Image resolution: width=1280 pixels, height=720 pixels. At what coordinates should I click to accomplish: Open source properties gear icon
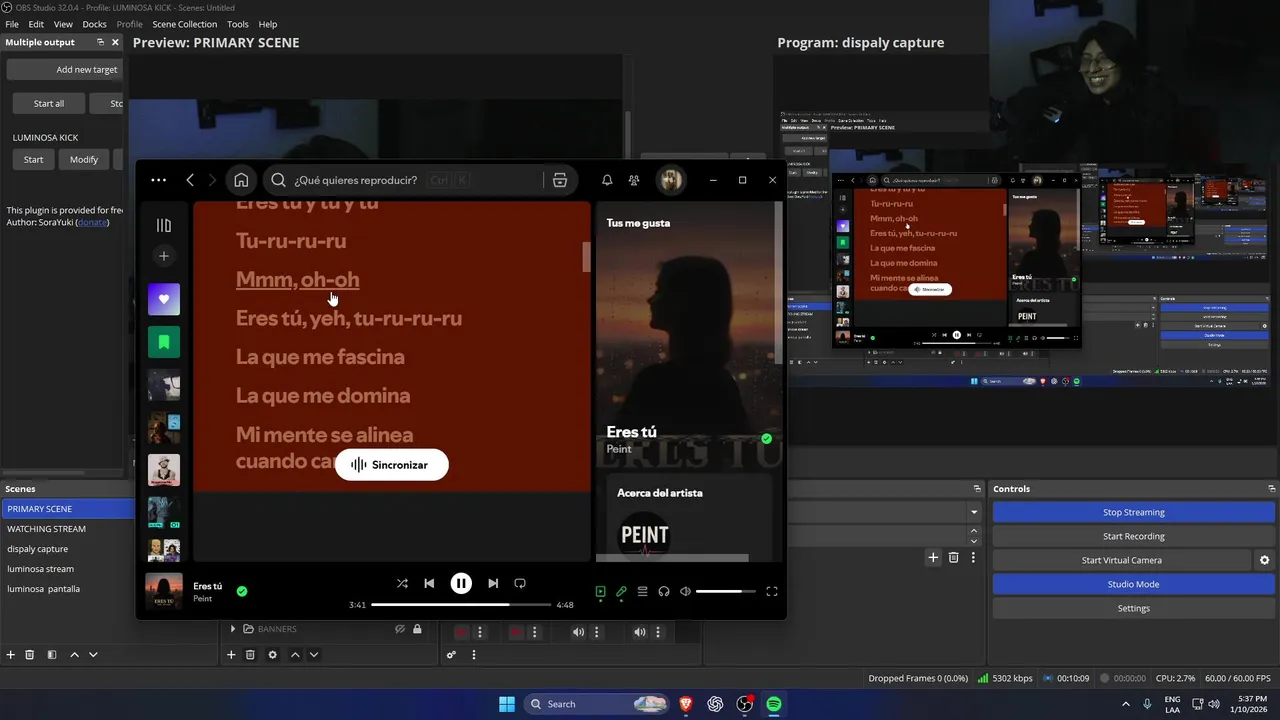click(x=272, y=655)
